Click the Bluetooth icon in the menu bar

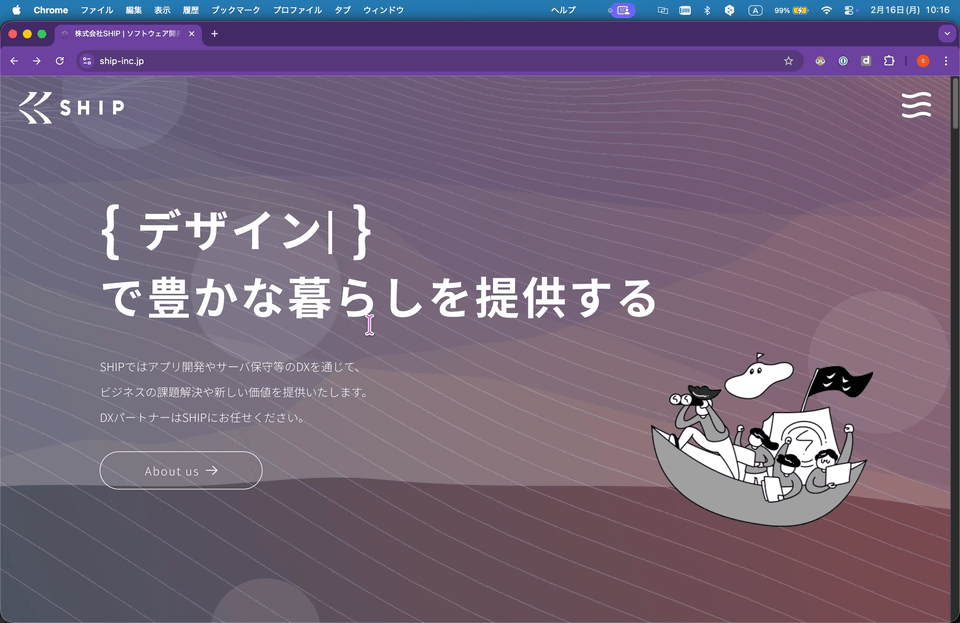click(x=705, y=10)
